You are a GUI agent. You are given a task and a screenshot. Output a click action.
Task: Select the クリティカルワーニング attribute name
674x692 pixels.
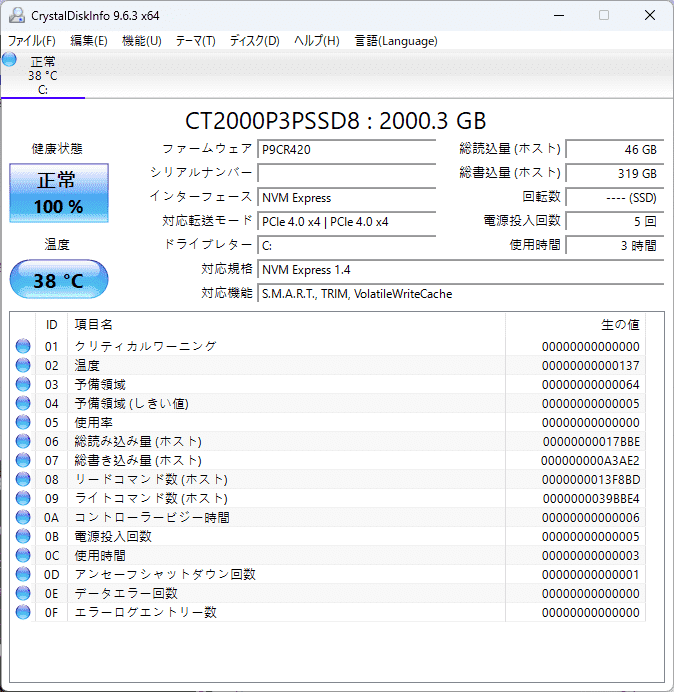point(146,346)
